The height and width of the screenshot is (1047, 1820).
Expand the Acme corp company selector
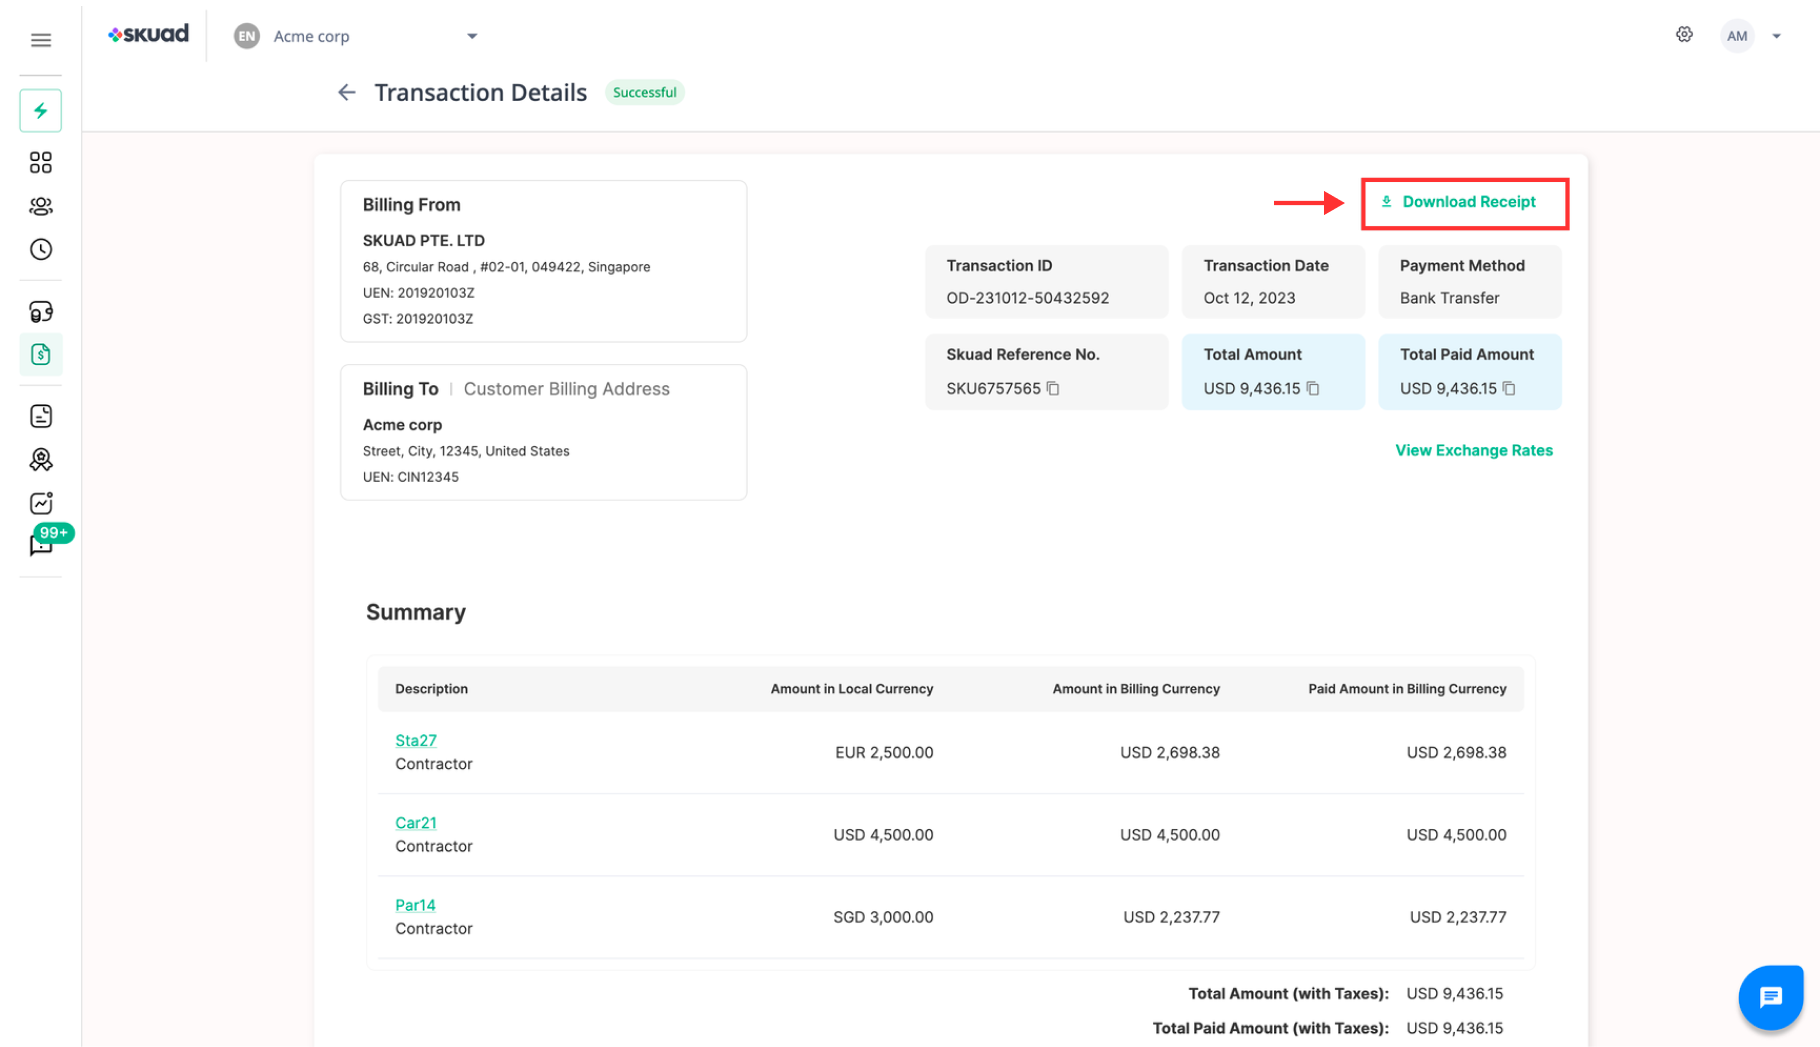[x=472, y=36]
